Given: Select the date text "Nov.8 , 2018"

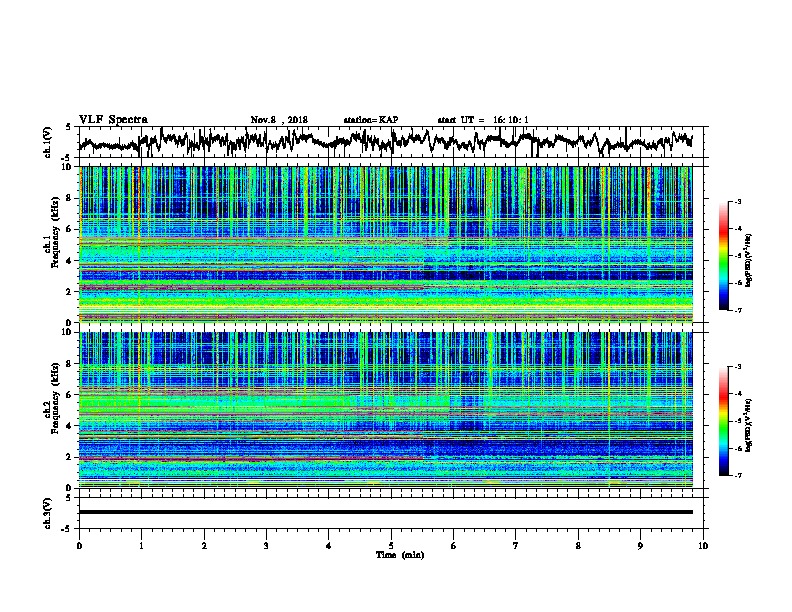Looking at the screenshot, I should click(279, 120).
